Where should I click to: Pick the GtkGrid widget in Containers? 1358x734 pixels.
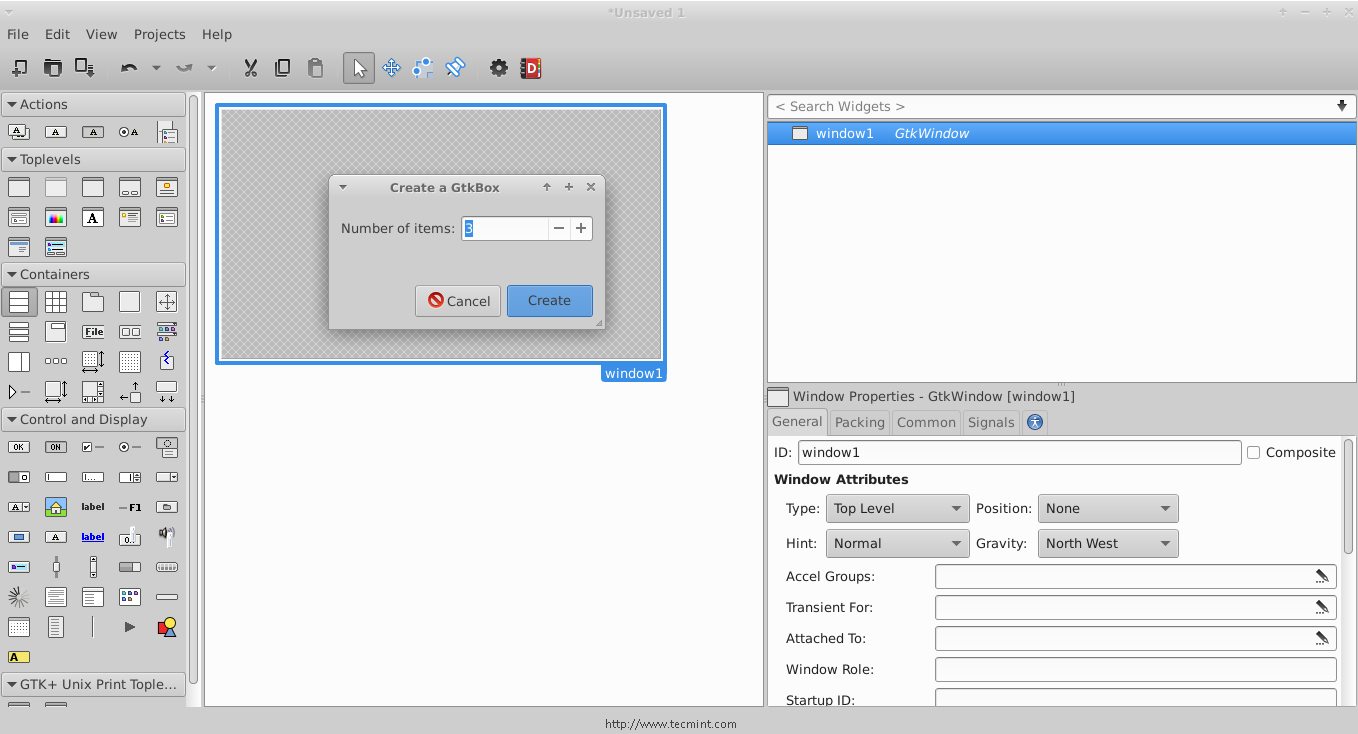click(x=56, y=302)
